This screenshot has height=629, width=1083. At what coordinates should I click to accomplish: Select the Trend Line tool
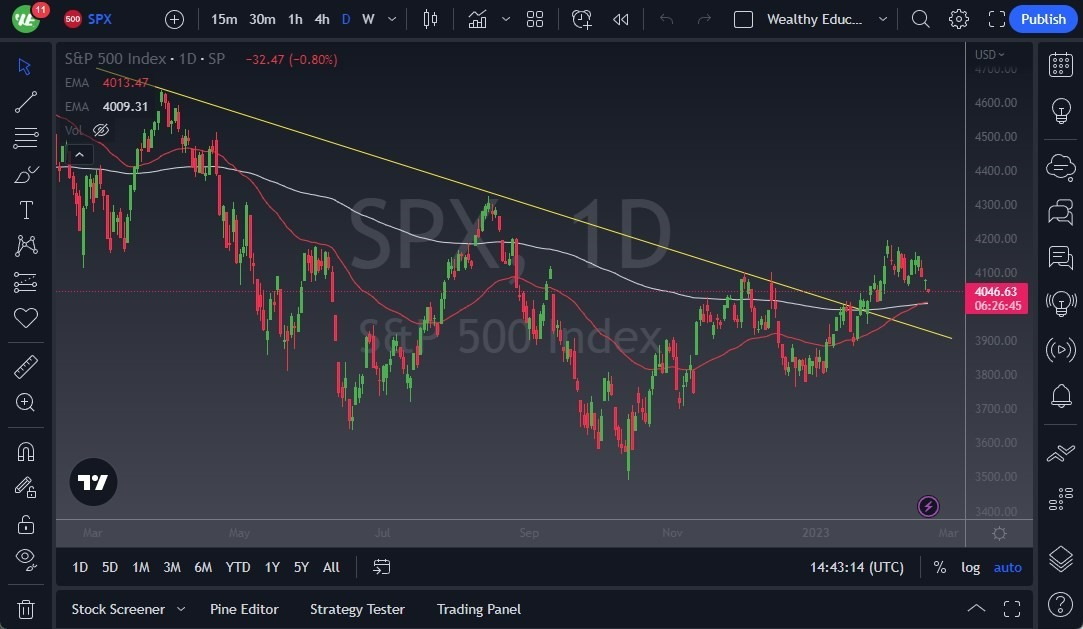[26, 102]
